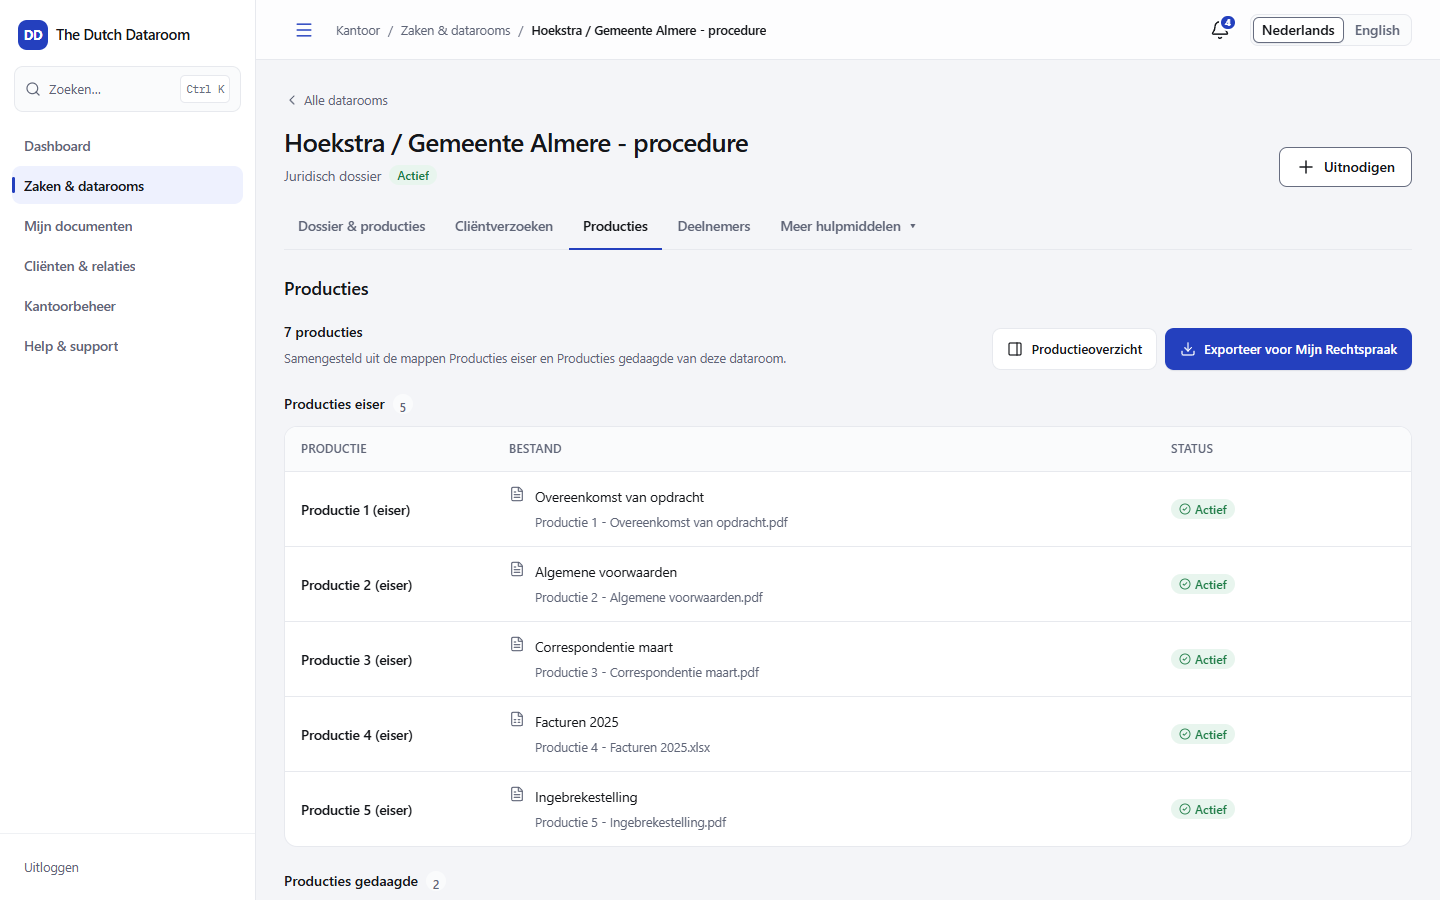Click file icon for Overeenkomst van opdracht
The image size is (1440, 900).
[517, 494]
